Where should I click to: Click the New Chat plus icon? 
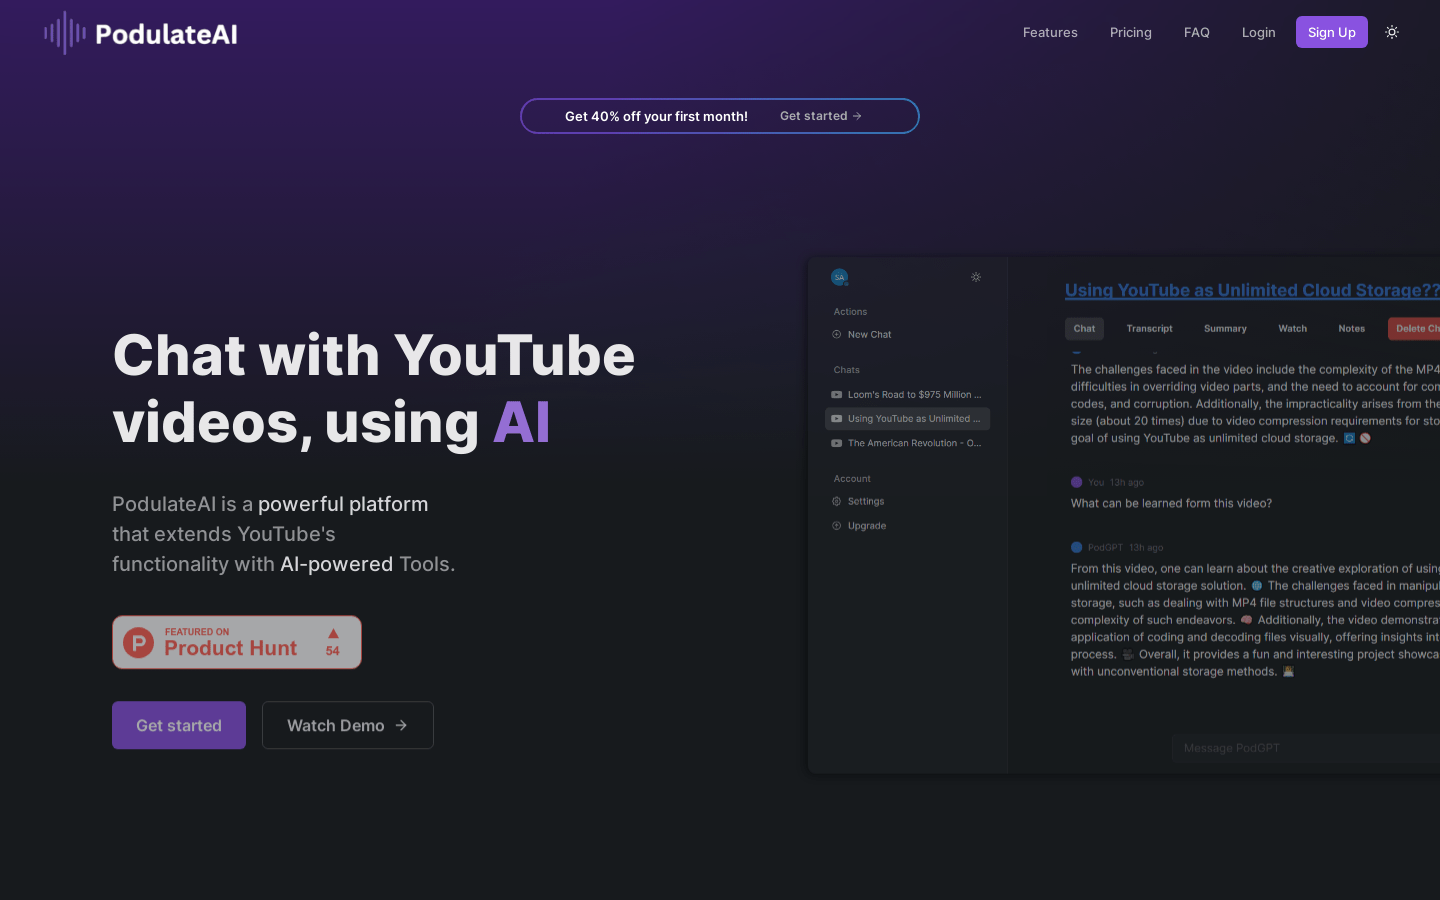pos(837,334)
